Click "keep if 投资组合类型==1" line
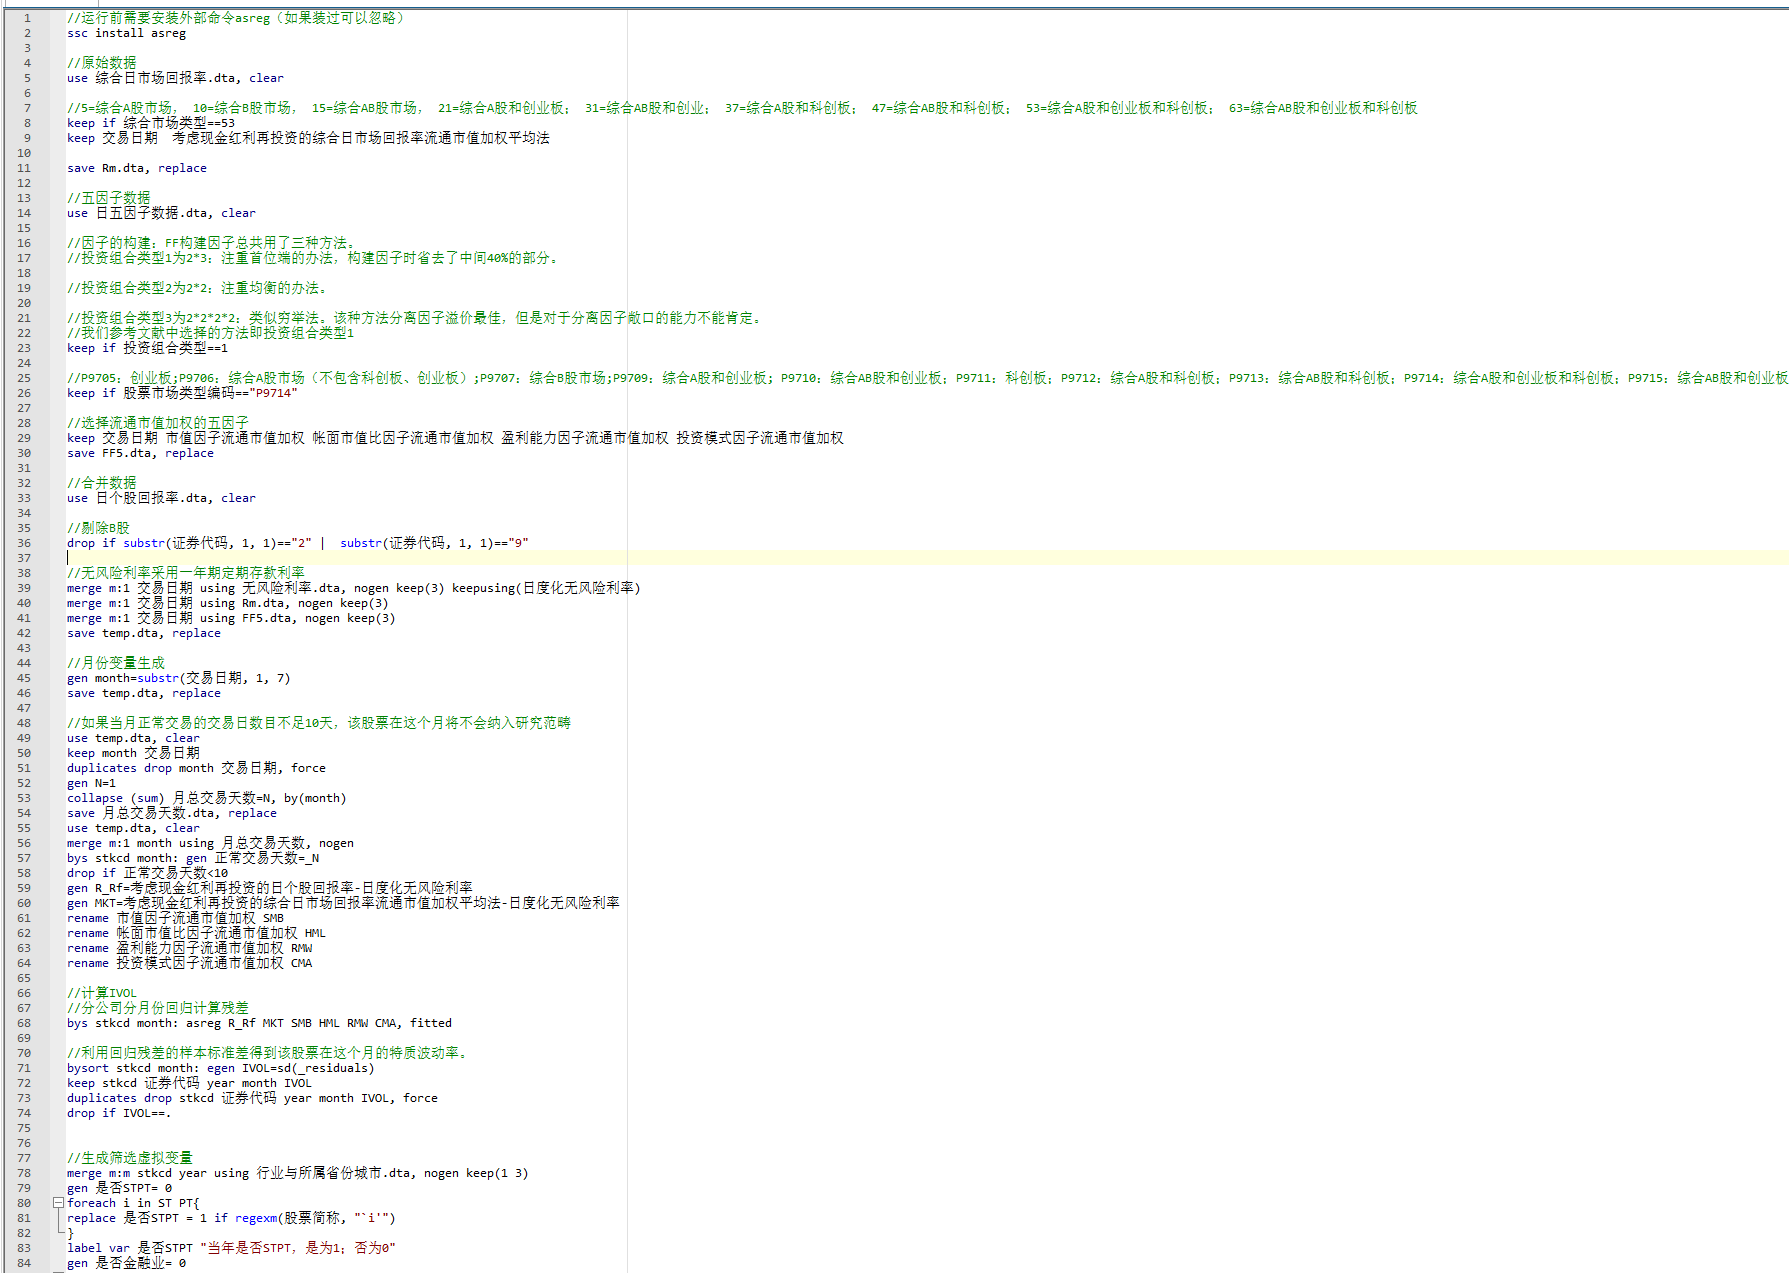 147,348
